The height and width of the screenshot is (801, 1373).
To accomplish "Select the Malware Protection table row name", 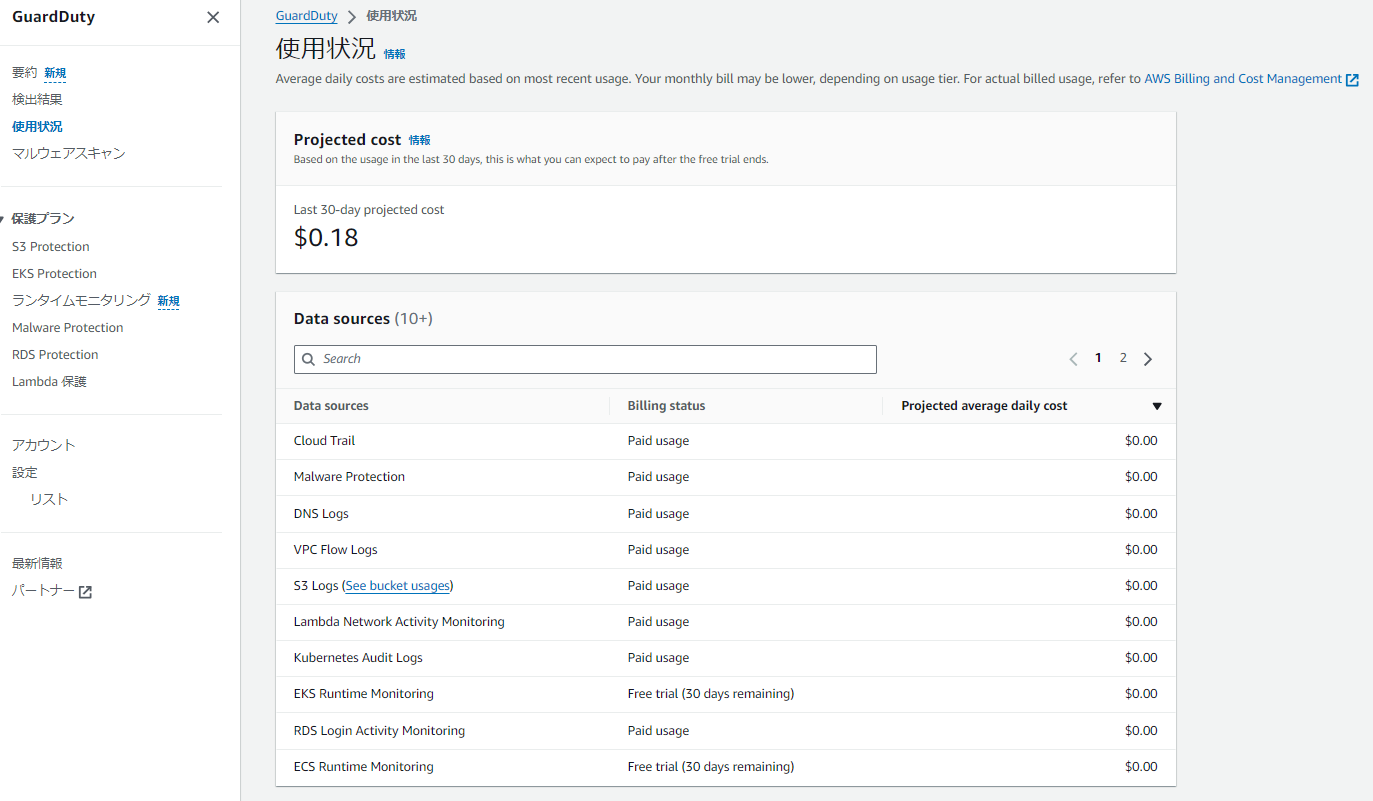I will pos(349,477).
